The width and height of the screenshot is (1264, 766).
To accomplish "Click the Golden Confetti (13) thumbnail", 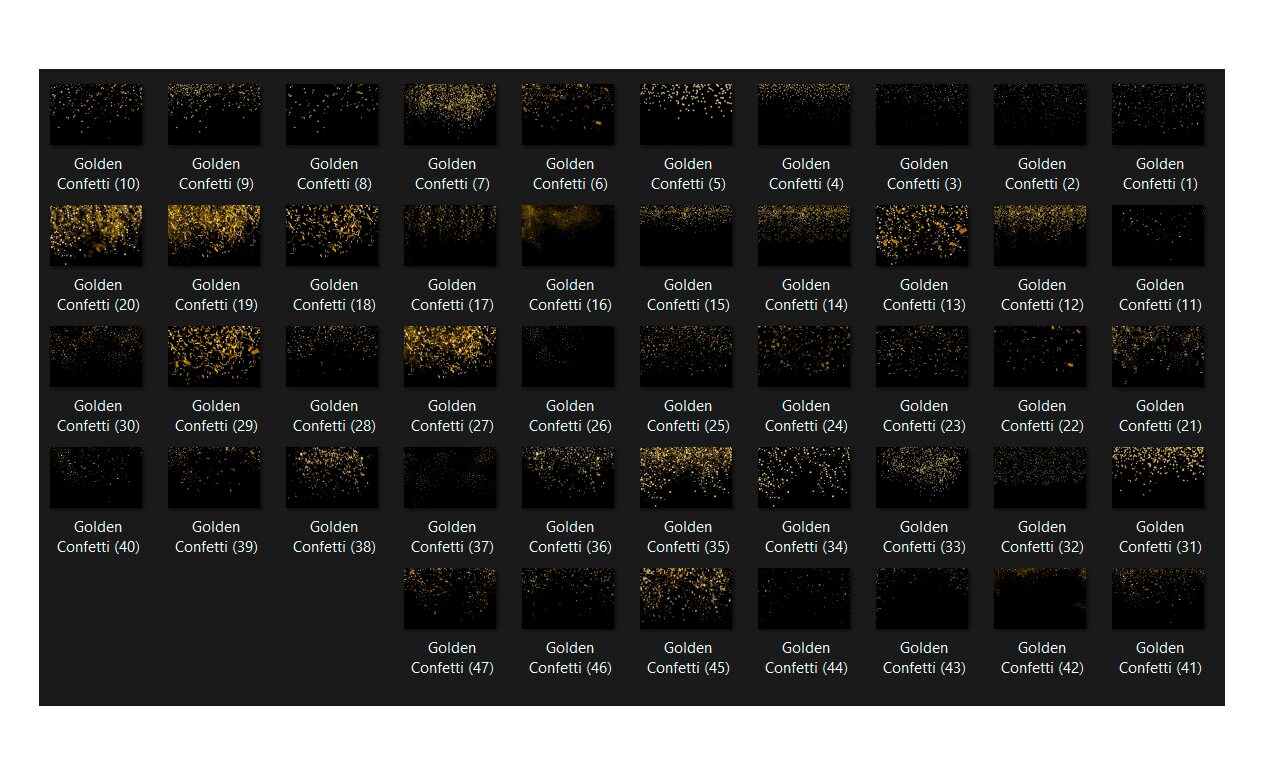I will pyautogui.click(x=922, y=235).
